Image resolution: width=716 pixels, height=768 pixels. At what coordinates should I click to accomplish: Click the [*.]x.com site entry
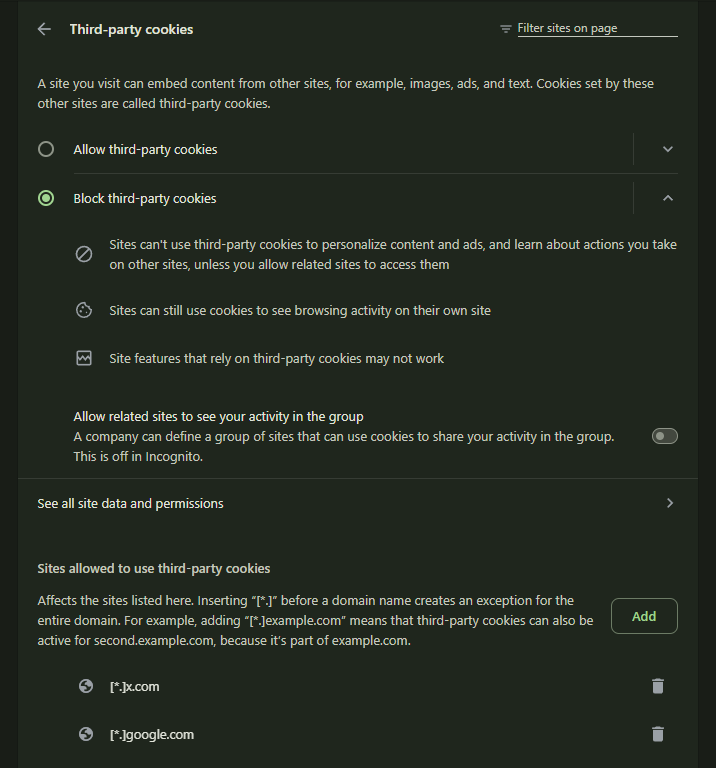[x=135, y=687]
